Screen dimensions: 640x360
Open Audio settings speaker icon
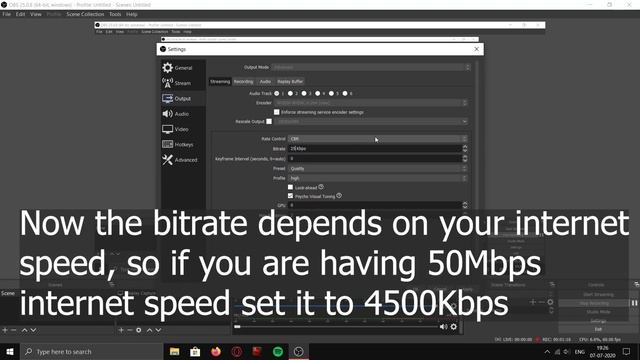pyautogui.click(x=167, y=114)
